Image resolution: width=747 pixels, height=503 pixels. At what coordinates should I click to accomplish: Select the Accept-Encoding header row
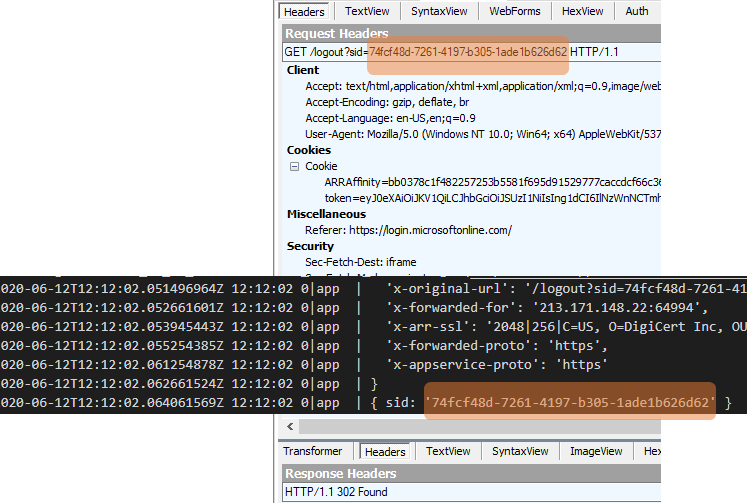(388, 102)
